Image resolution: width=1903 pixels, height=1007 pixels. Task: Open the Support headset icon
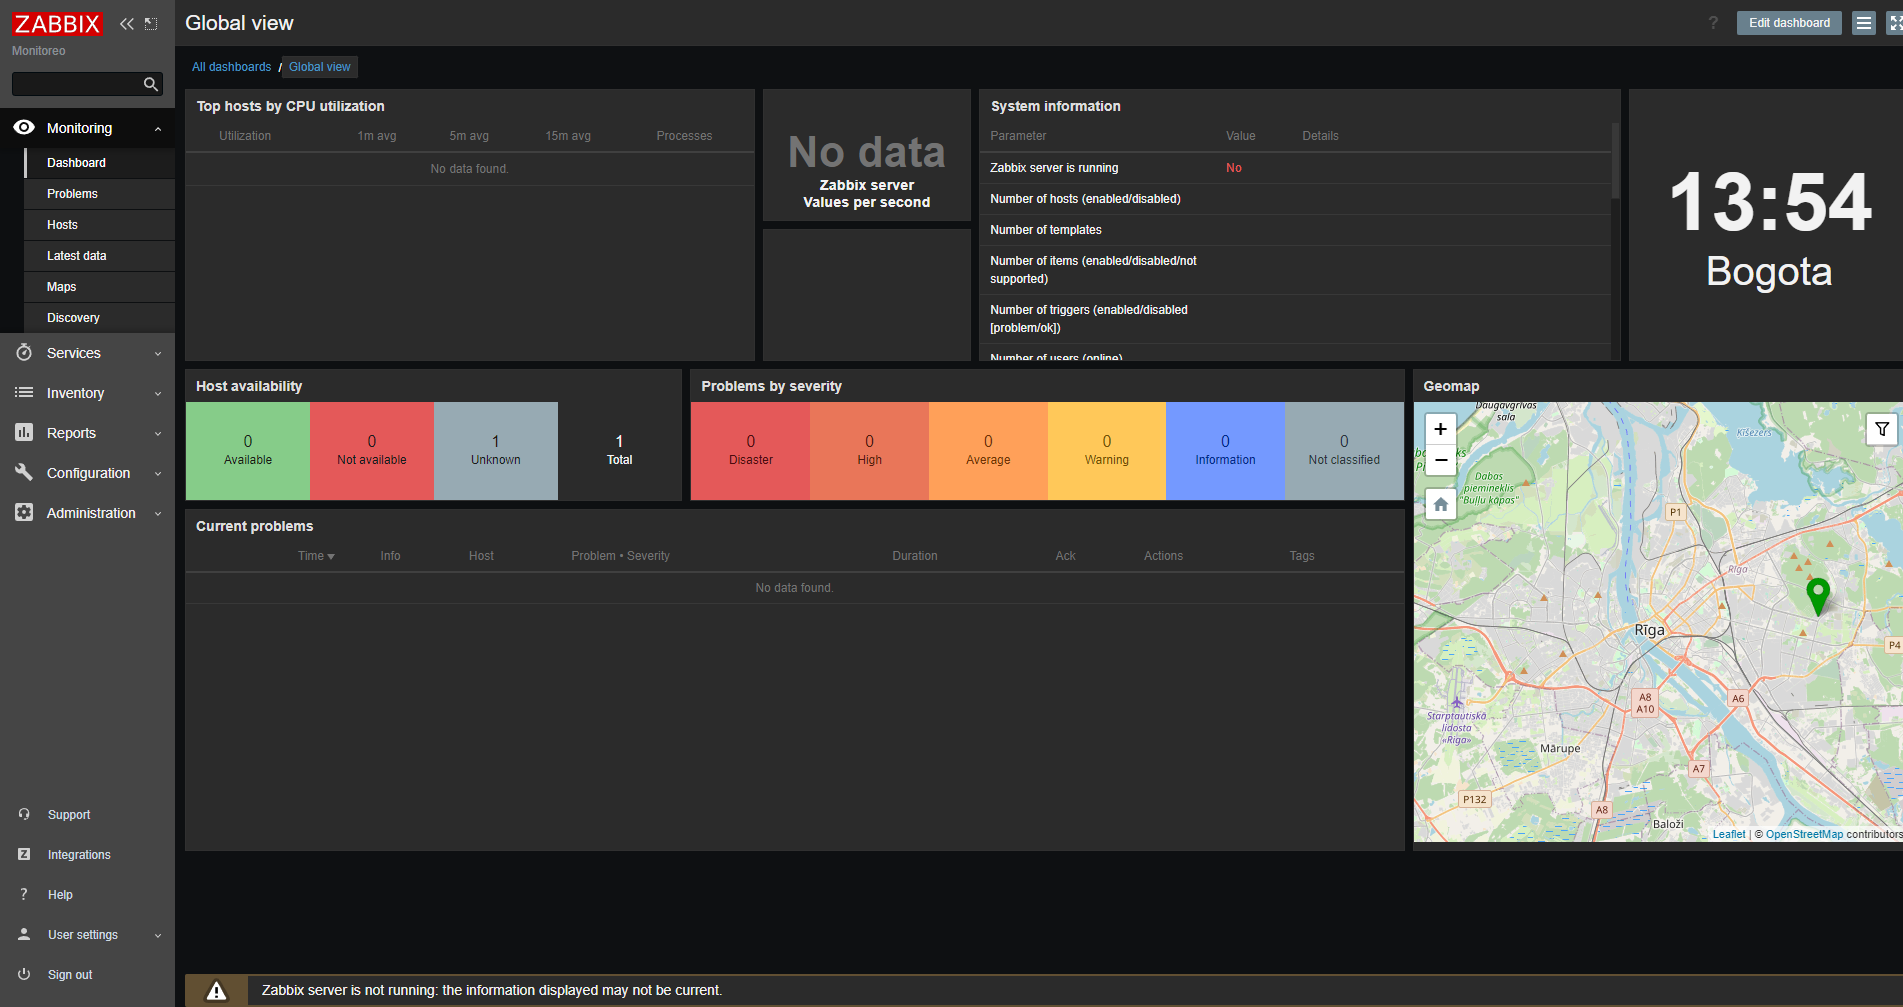click(24, 814)
